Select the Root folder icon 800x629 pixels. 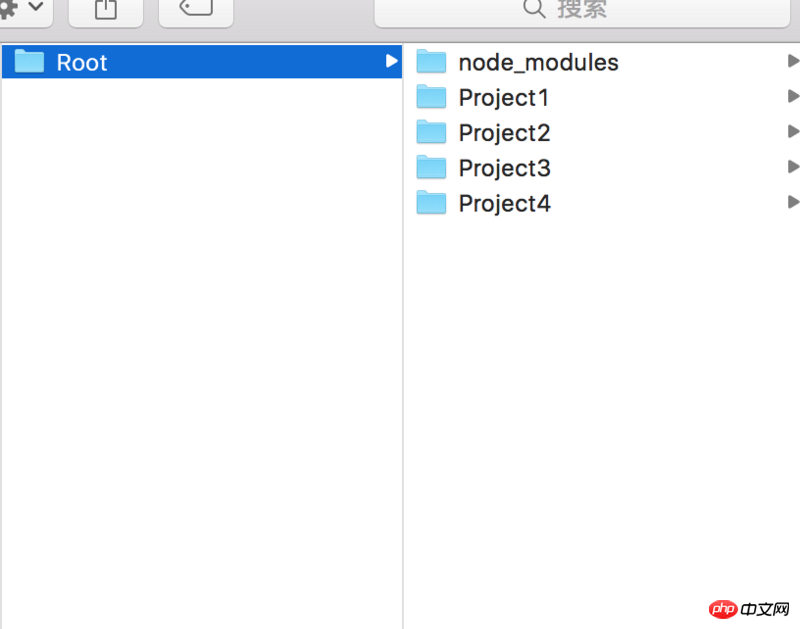click(30, 62)
